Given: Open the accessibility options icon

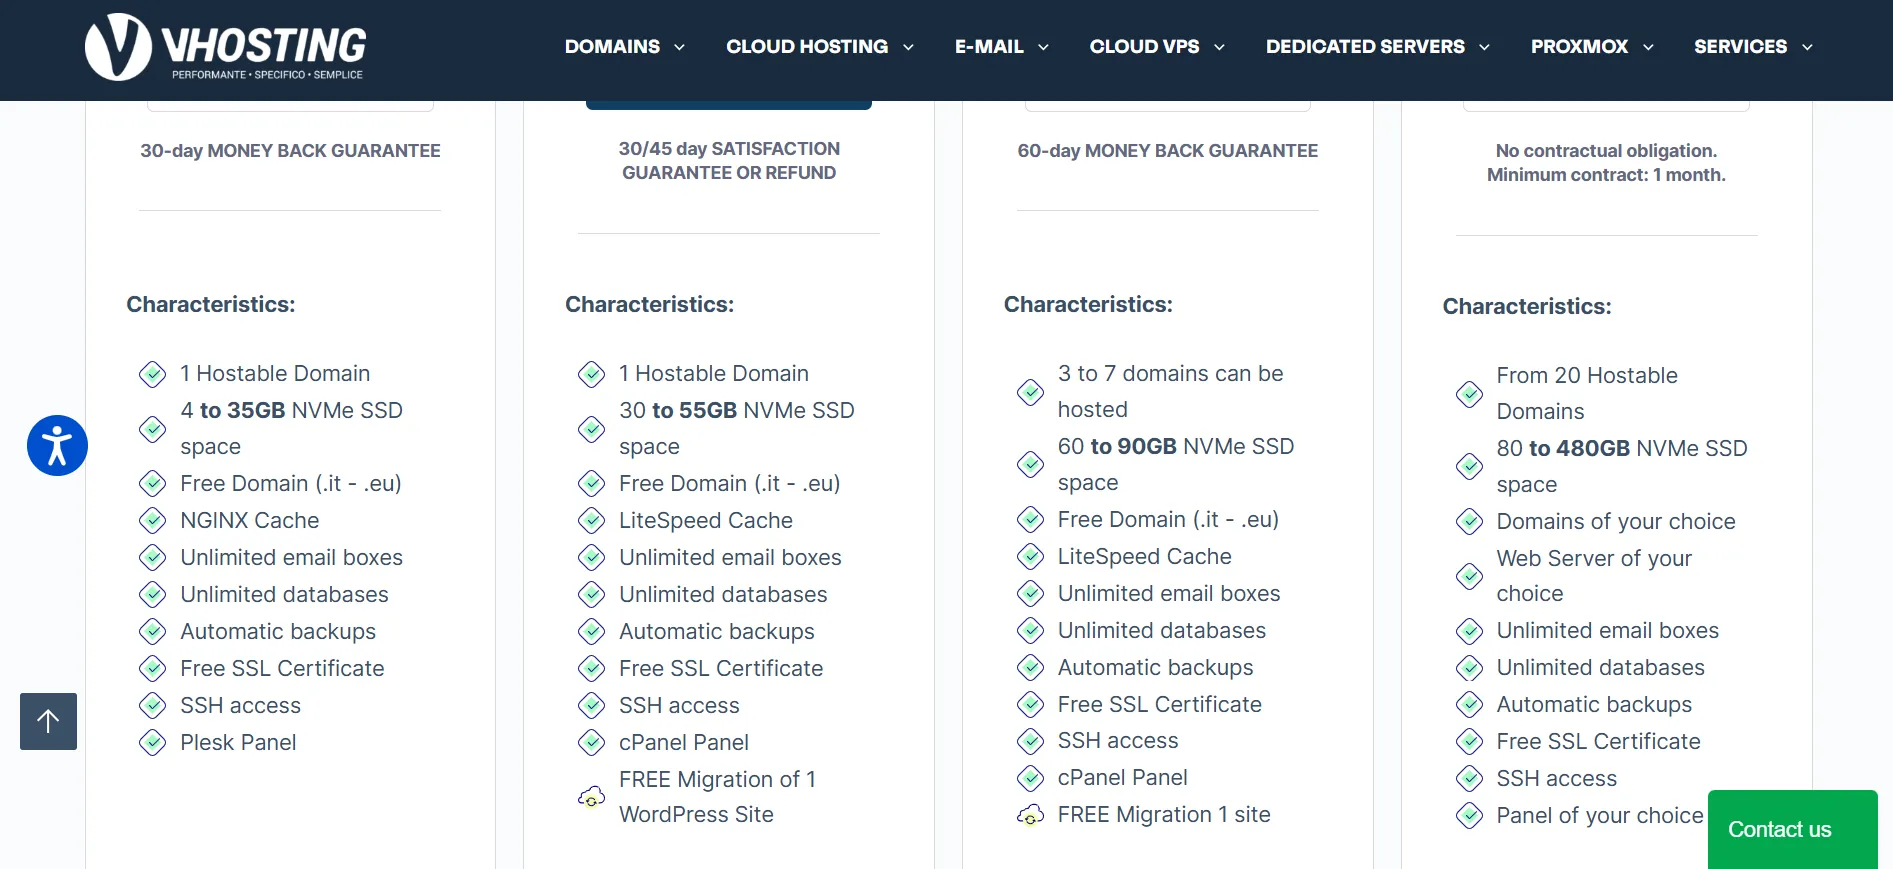Looking at the screenshot, I should 57,445.
